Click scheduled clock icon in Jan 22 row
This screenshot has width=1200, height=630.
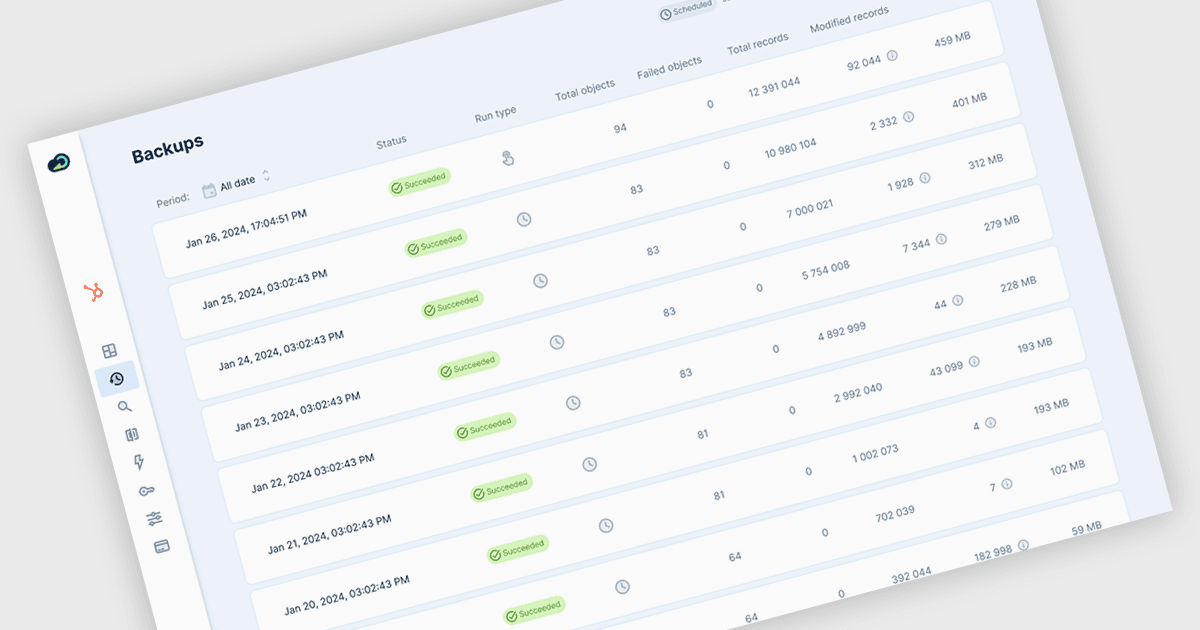(573, 403)
